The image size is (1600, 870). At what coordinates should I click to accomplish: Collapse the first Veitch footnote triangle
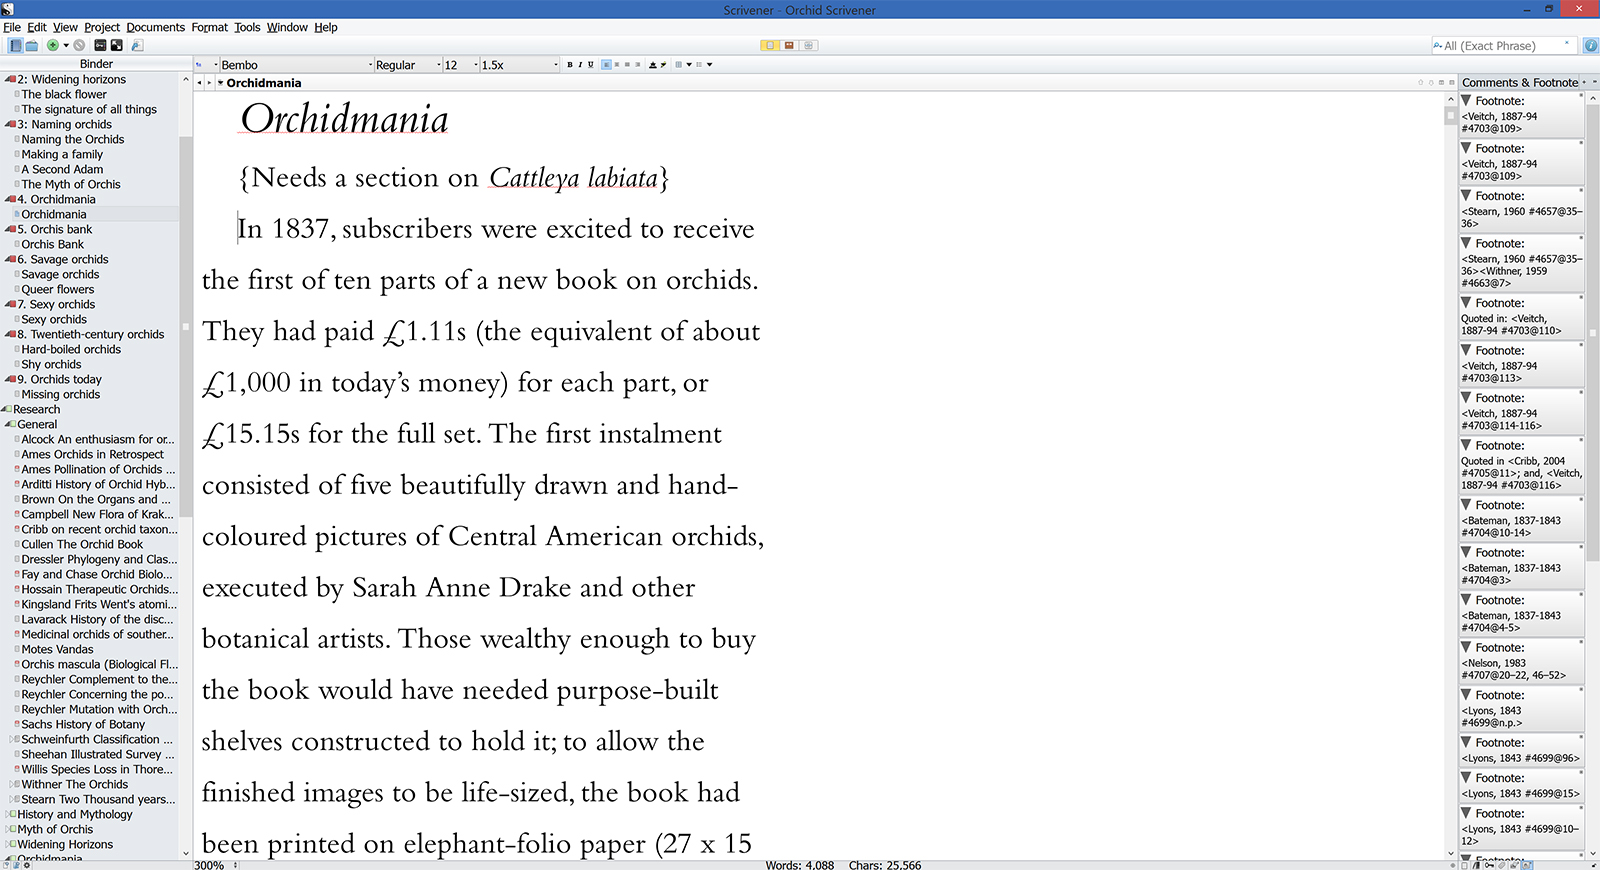(1466, 101)
